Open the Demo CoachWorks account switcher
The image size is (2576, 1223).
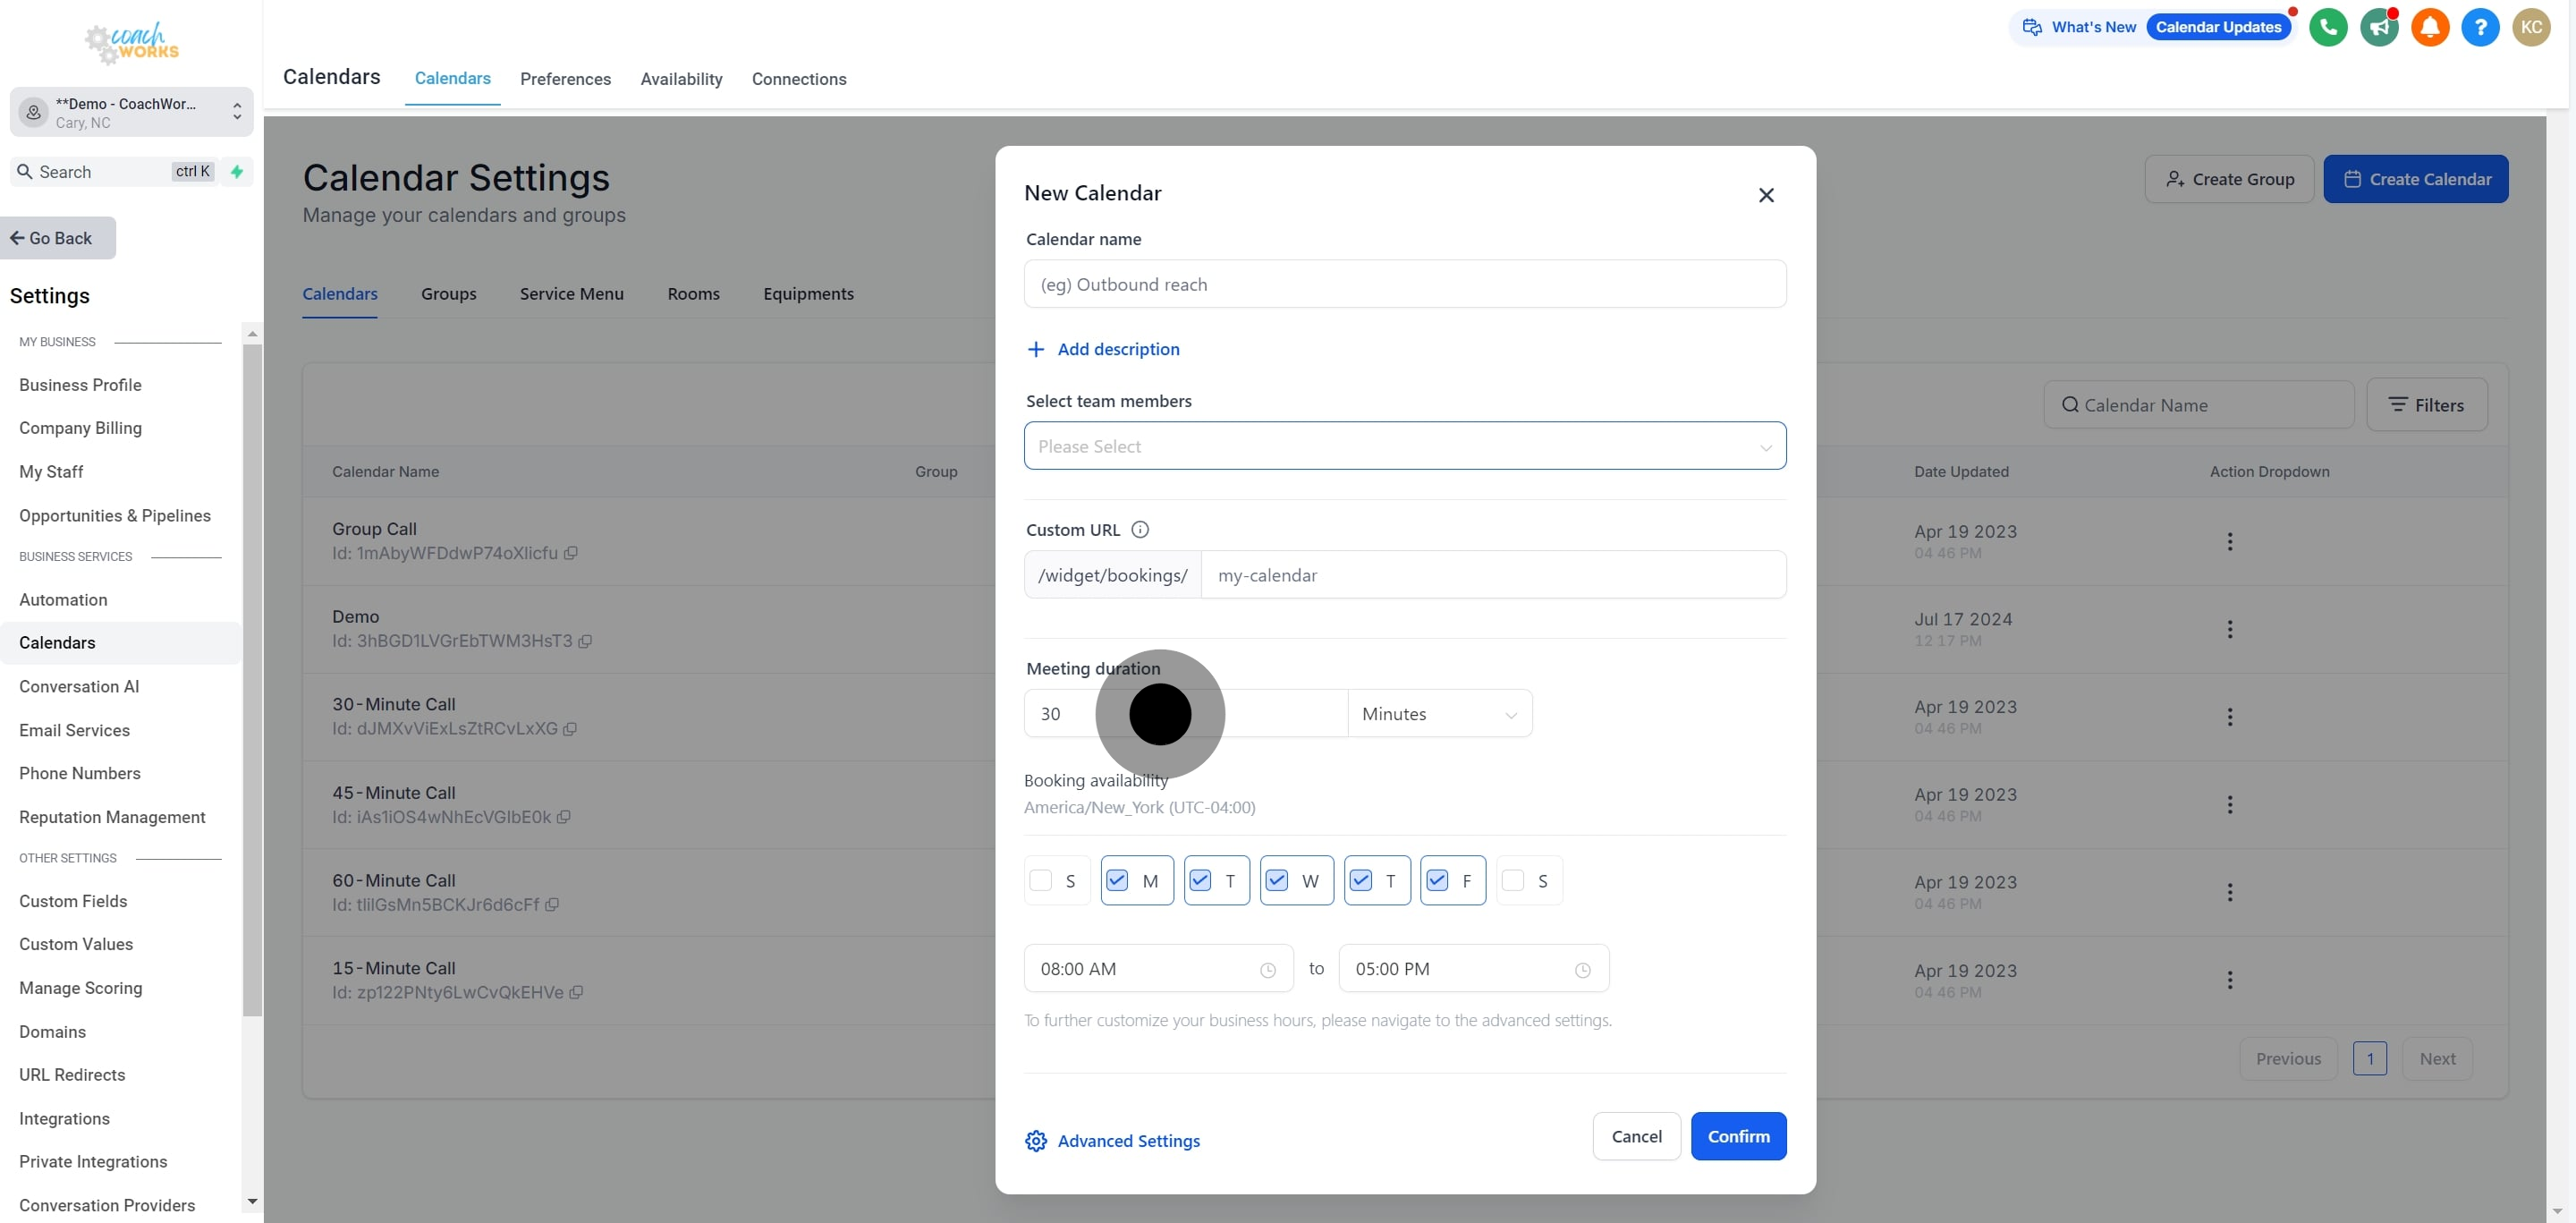point(131,112)
